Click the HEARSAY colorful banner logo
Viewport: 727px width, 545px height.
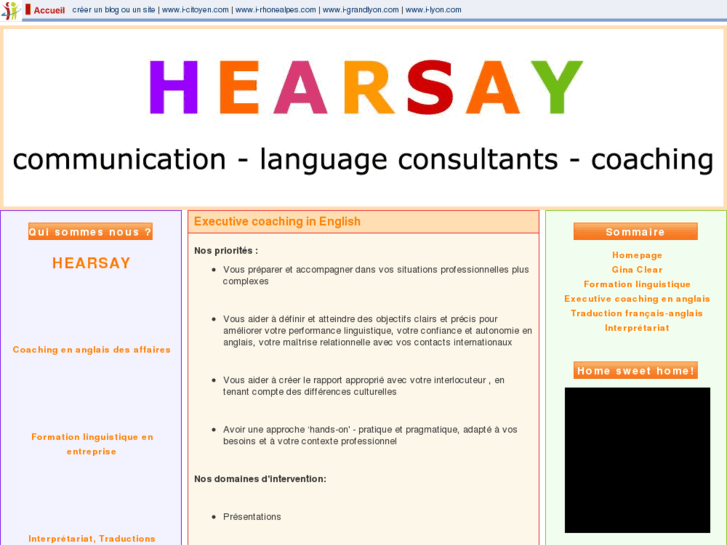click(366, 87)
